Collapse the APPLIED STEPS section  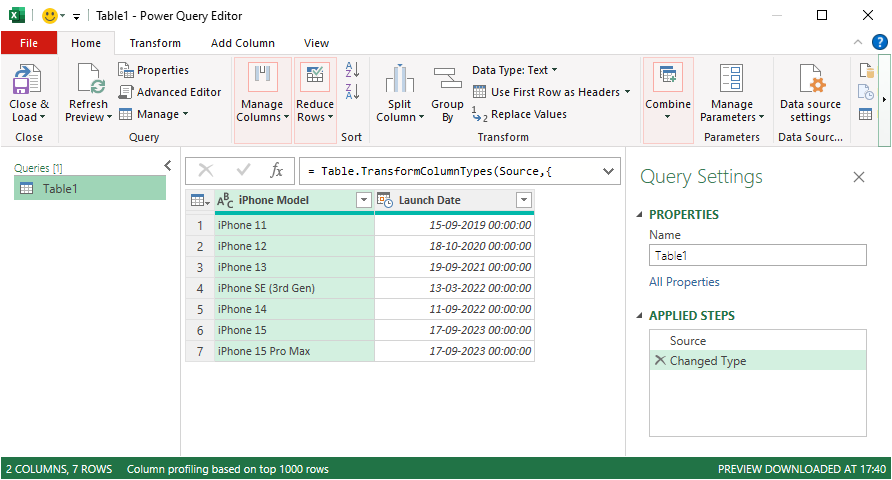[x=639, y=315]
